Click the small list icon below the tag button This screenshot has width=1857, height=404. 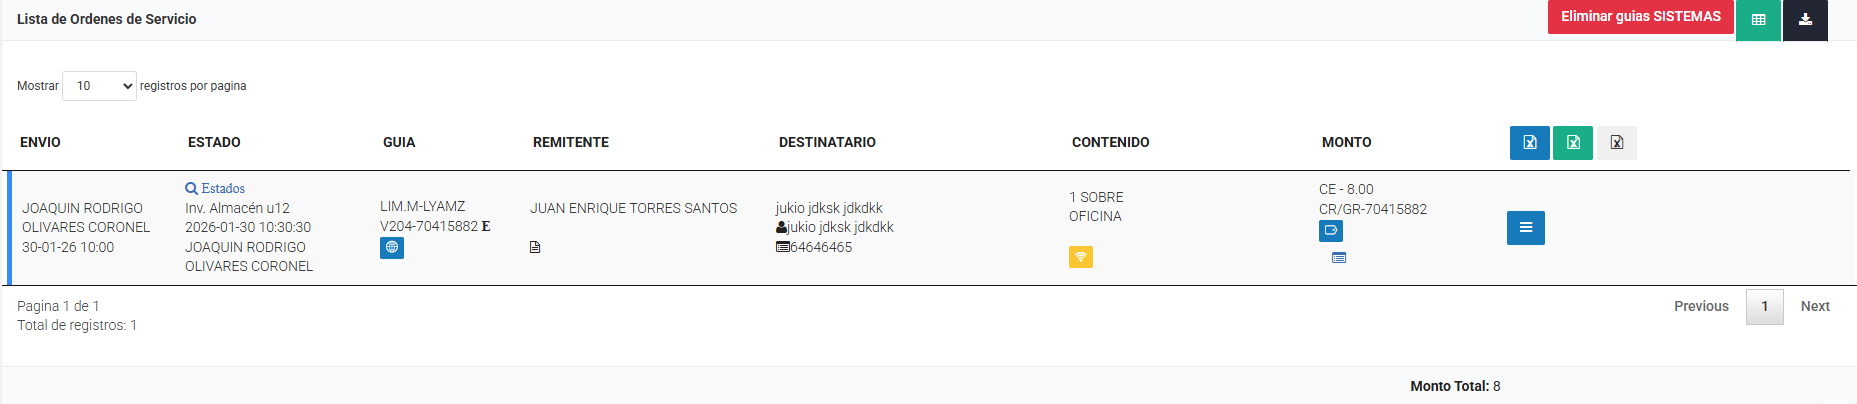click(1339, 258)
